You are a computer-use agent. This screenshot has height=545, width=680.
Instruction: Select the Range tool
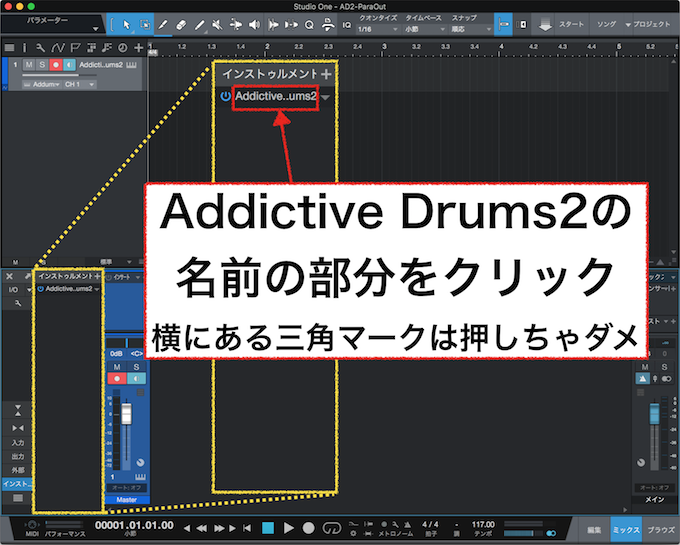click(x=145, y=25)
